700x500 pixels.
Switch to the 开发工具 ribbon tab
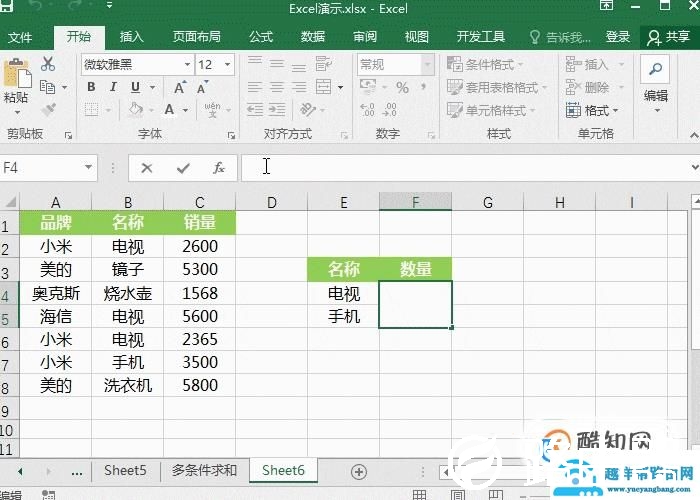pyautogui.click(x=480, y=37)
